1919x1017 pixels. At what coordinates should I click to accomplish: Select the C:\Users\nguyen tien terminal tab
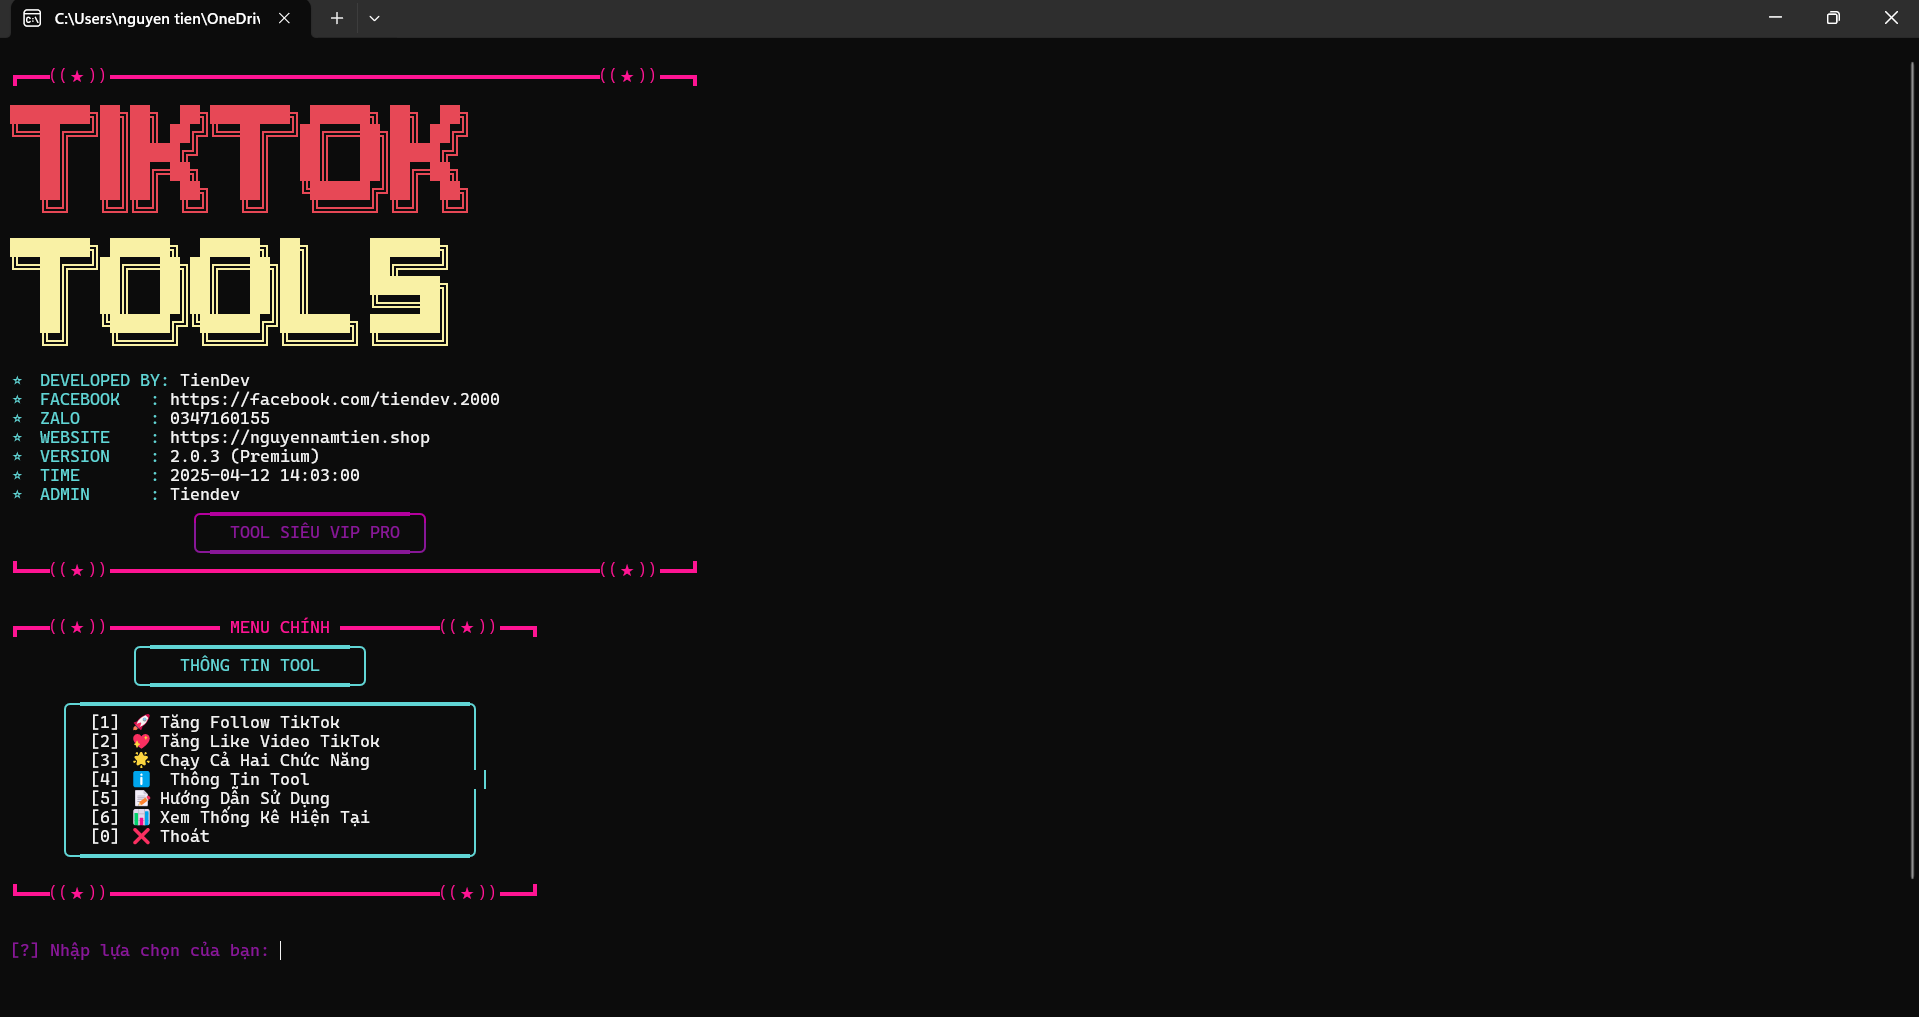[x=157, y=19]
